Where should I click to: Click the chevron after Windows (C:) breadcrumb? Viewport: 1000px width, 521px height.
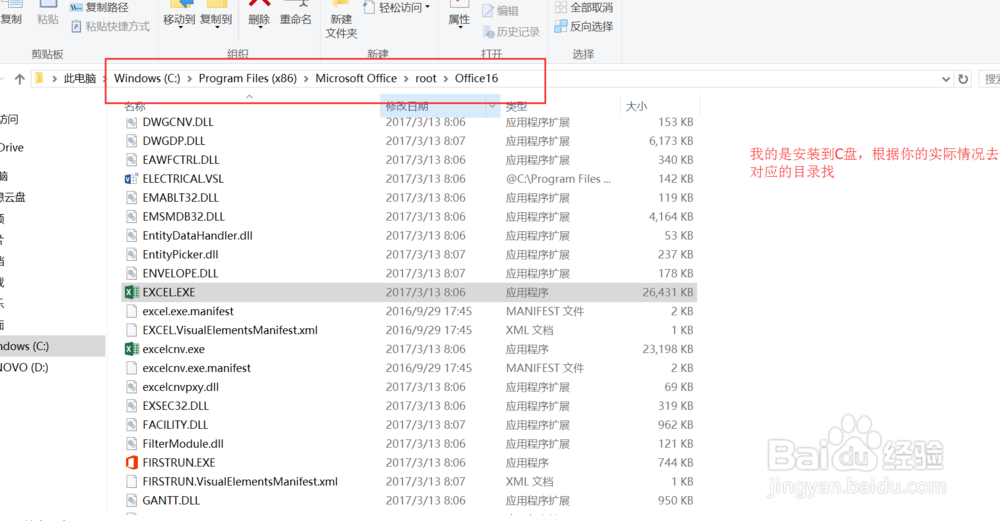[x=189, y=78]
